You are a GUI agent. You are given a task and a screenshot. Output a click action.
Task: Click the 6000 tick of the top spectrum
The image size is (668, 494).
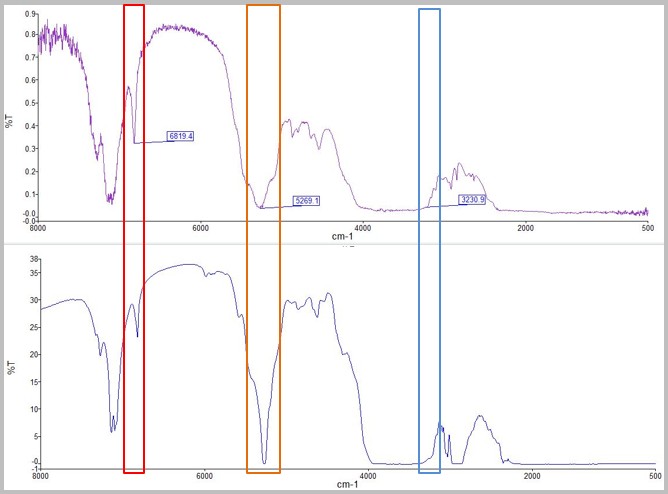(x=200, y=228)
